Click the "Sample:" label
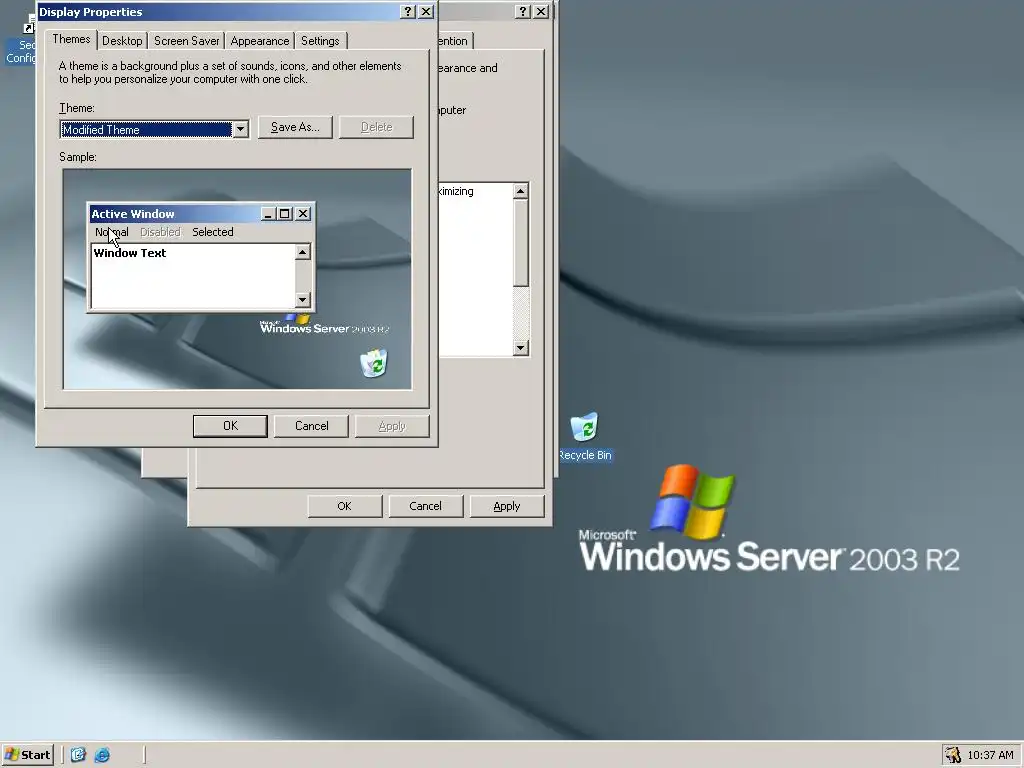The height and width of the screenshot is (768, 1024). pos(78,157)
